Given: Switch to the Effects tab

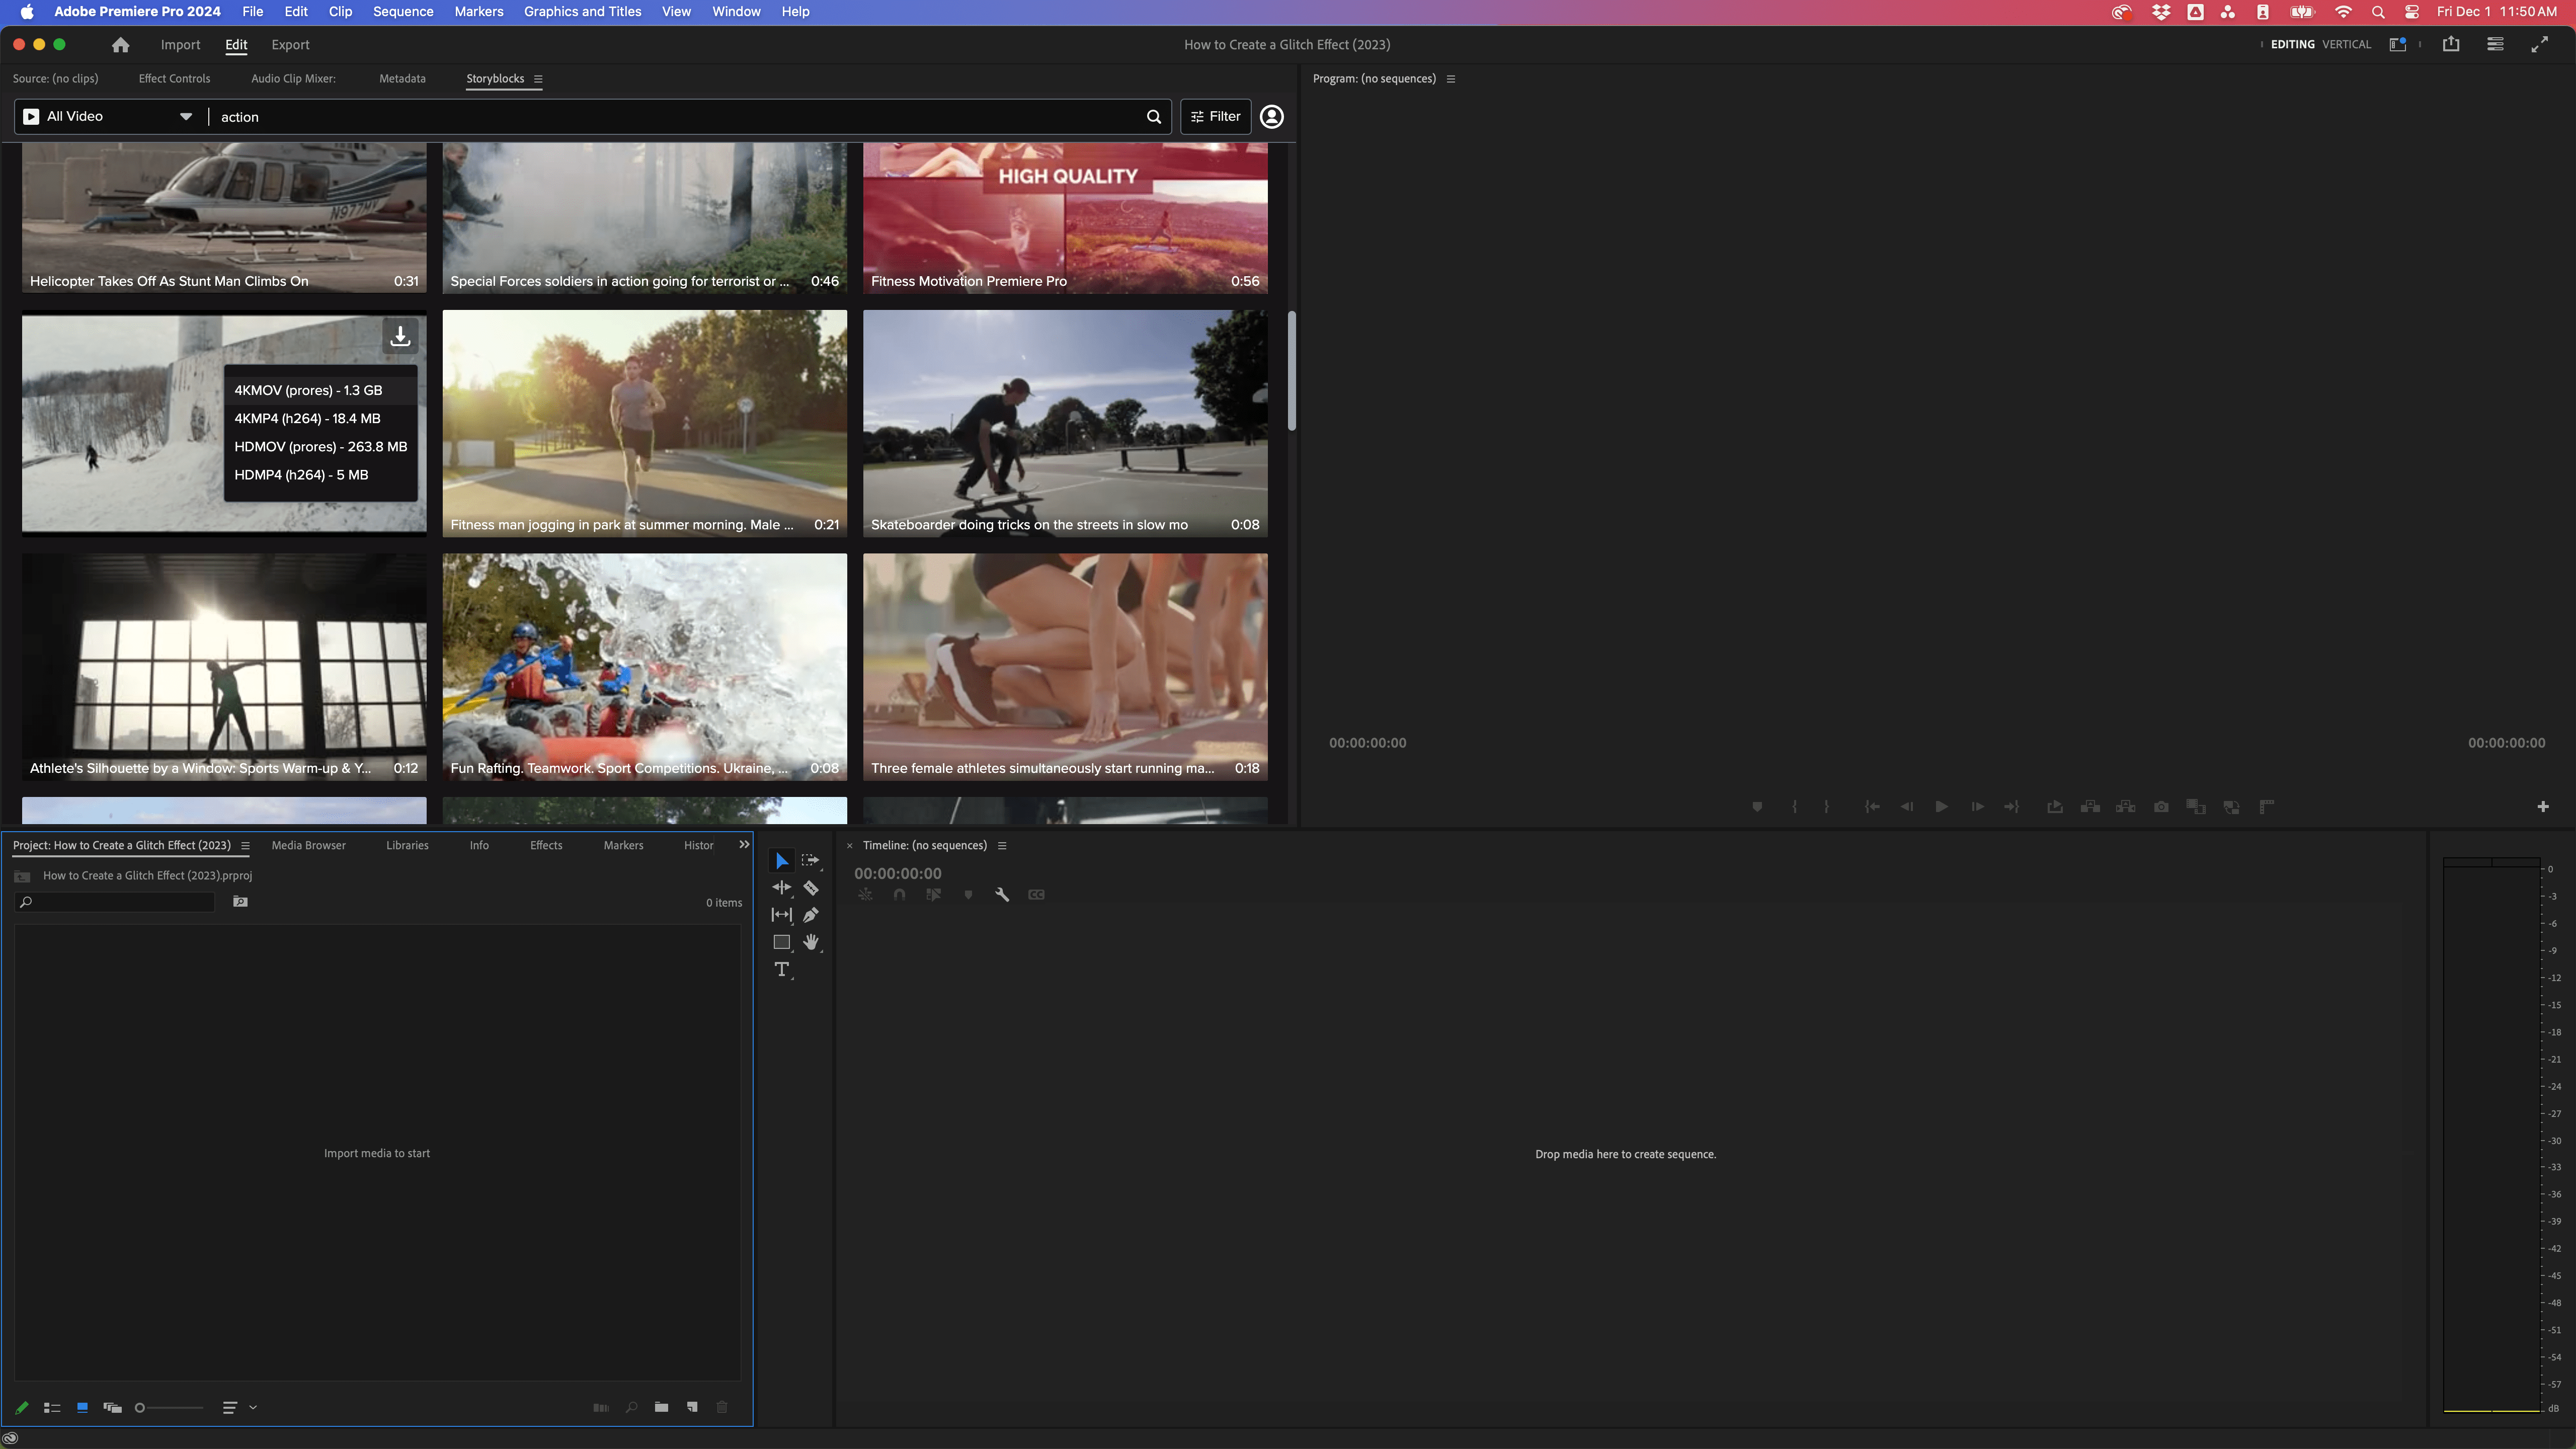Looking at the screenshot, I should 545,844.
